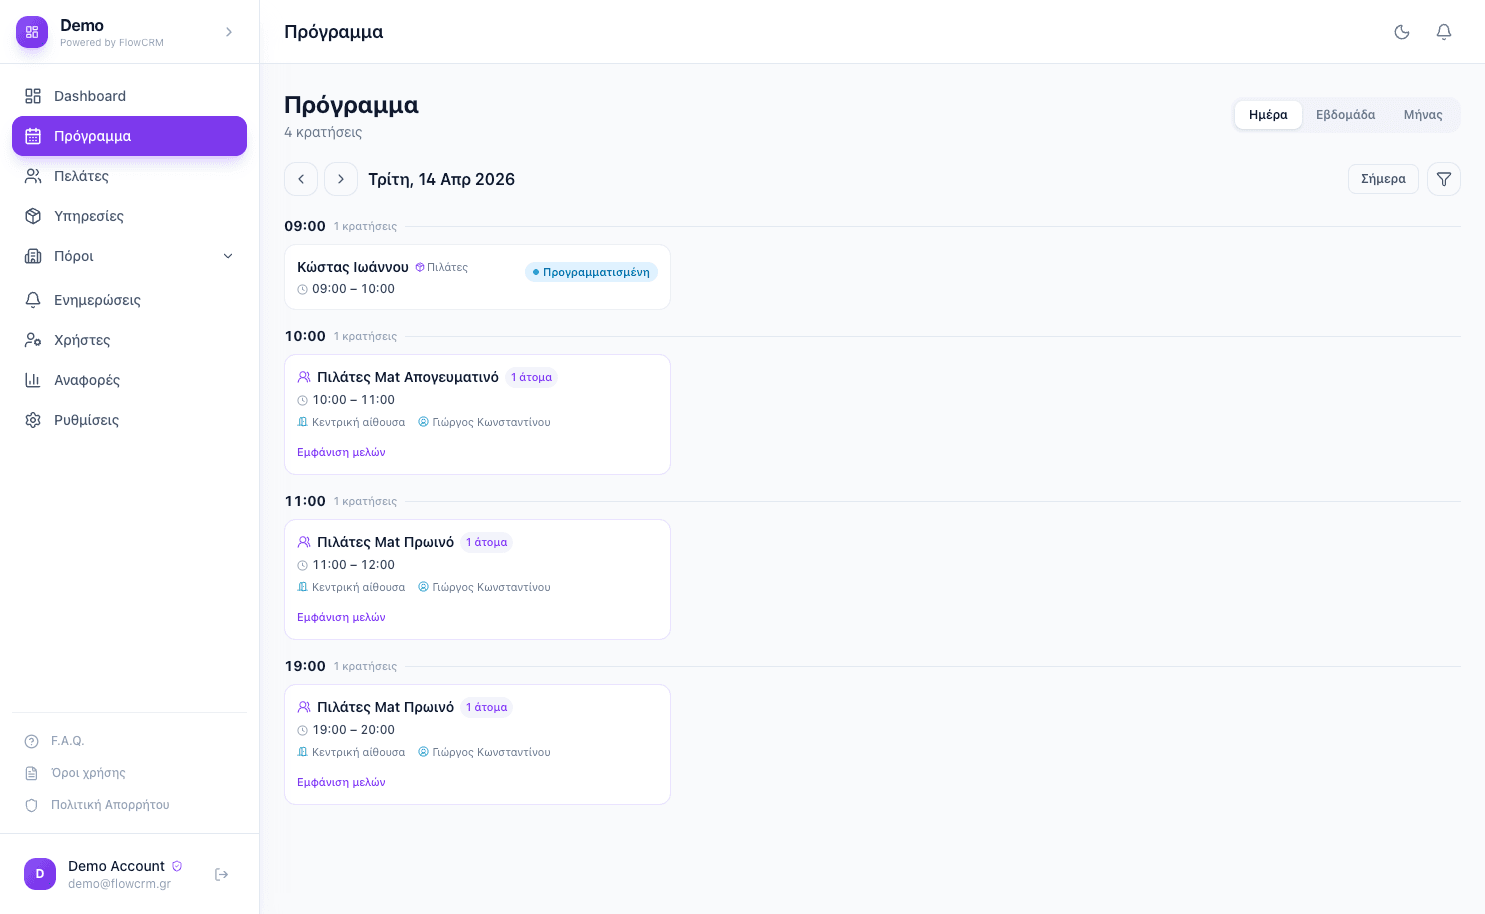Click the Προγραμματισμένη status badge
The height and width of the screenshot is (914, 1485).
(x=591, y=272)
